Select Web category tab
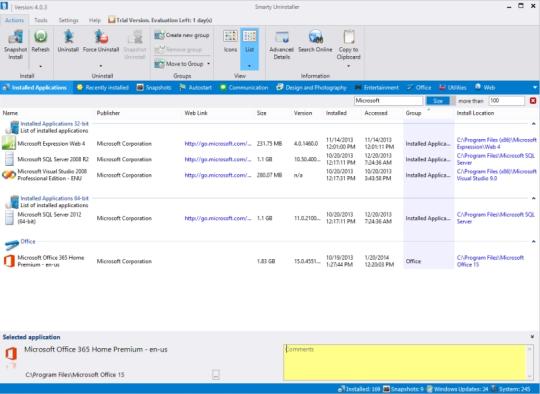The width and height of the screenshot is (540, 394). point(485,88)
